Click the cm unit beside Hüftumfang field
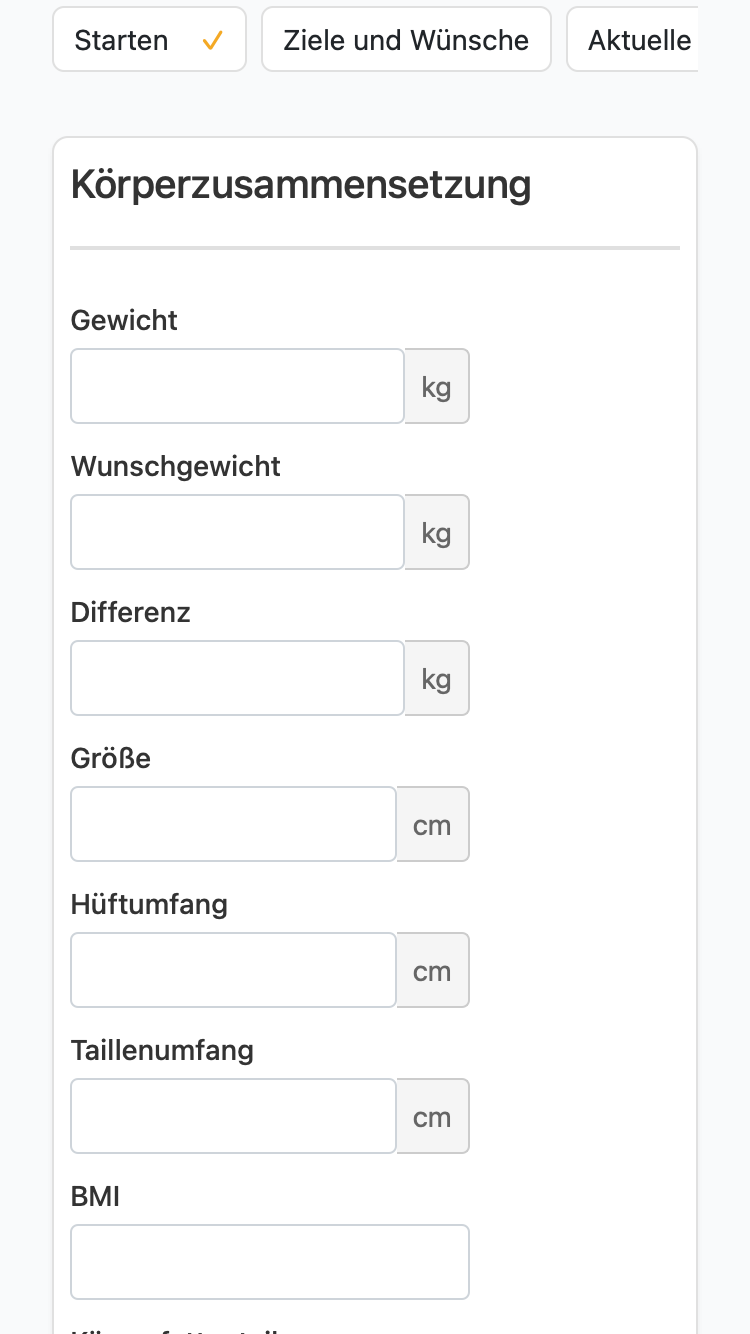The image size is (750, 1334). (x=433, y=970)
